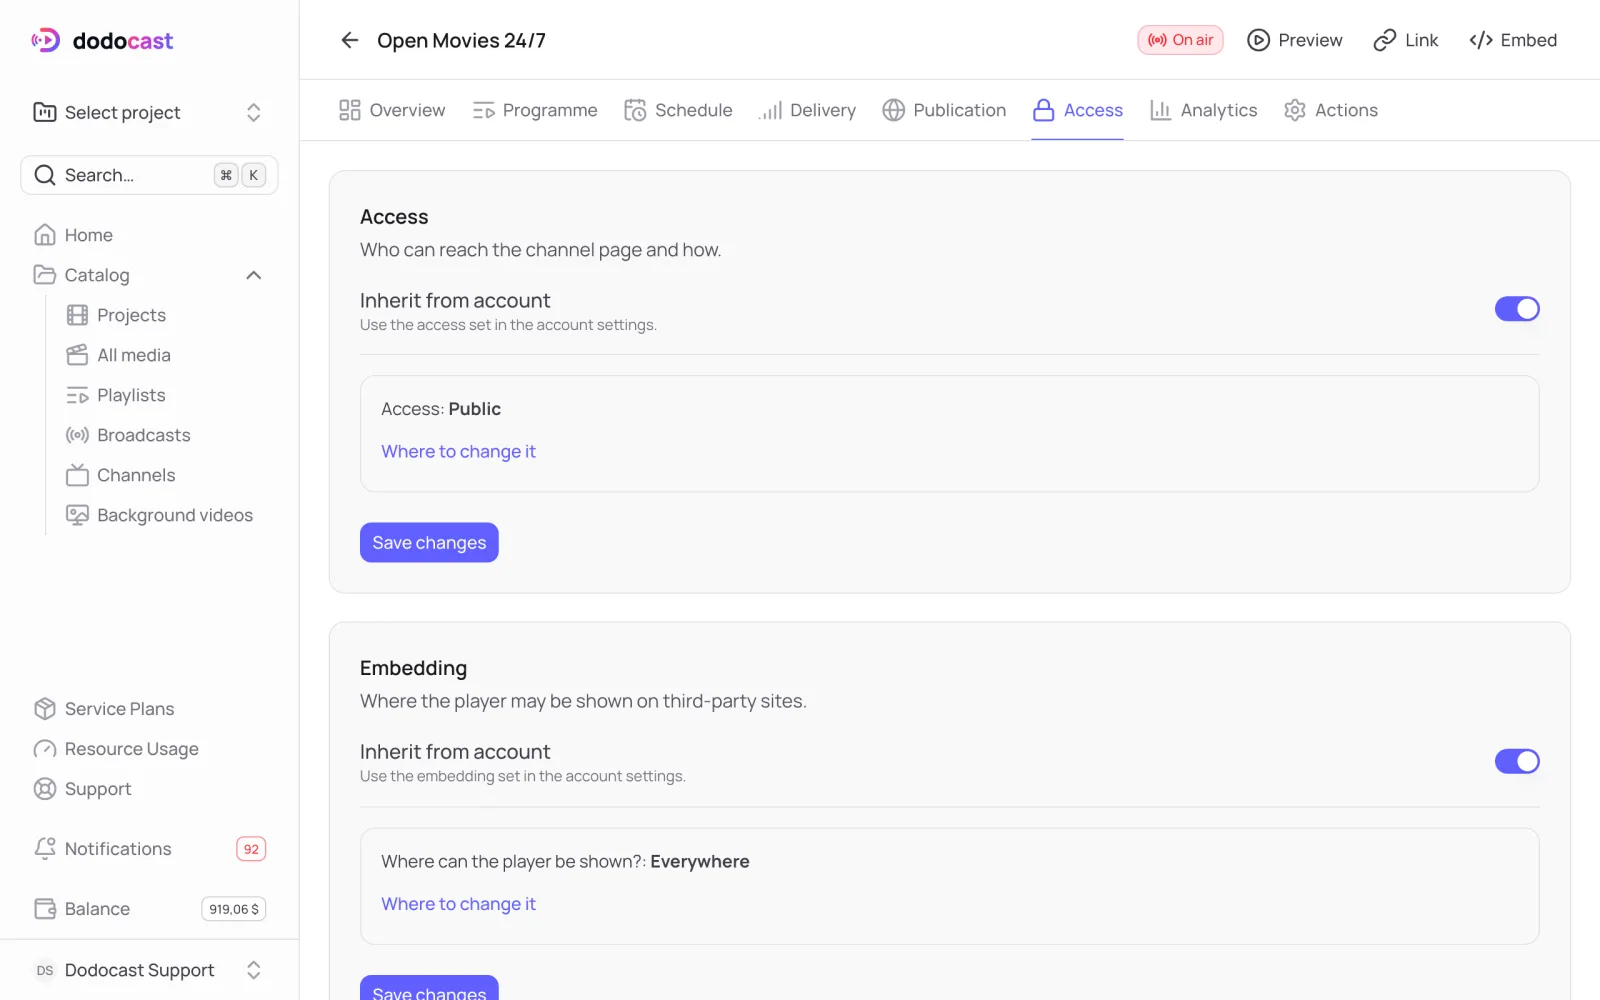This screenshot has height=1000, width=1600.
Task: Follow Where to change it under Everywhere
Action: [458, 904]
